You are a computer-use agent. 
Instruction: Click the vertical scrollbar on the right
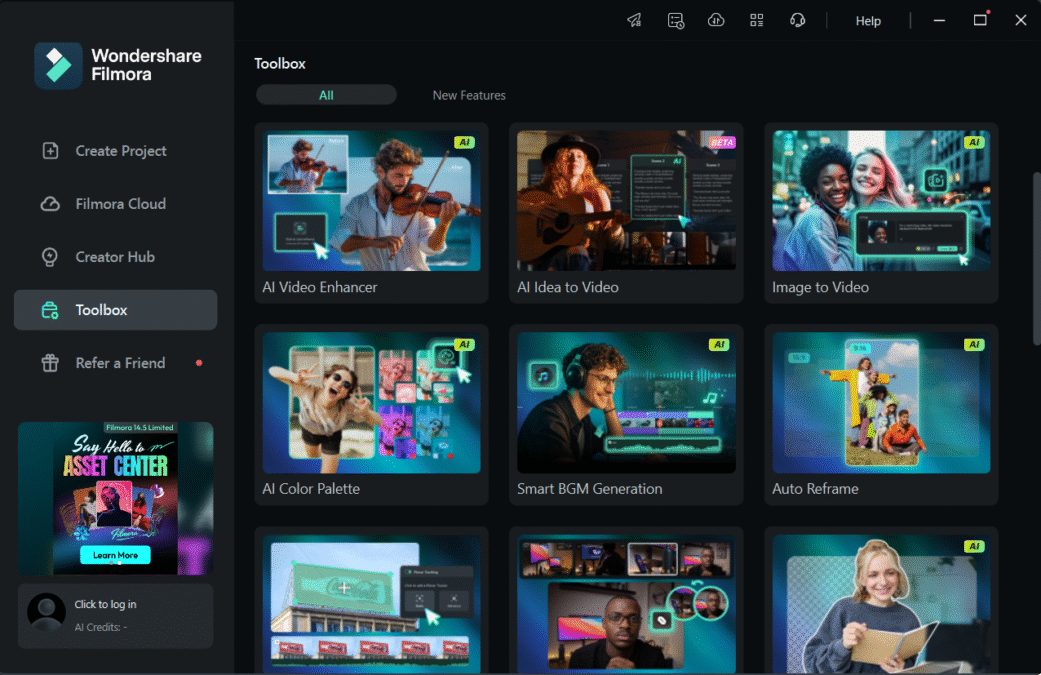tap(1036, 259)
